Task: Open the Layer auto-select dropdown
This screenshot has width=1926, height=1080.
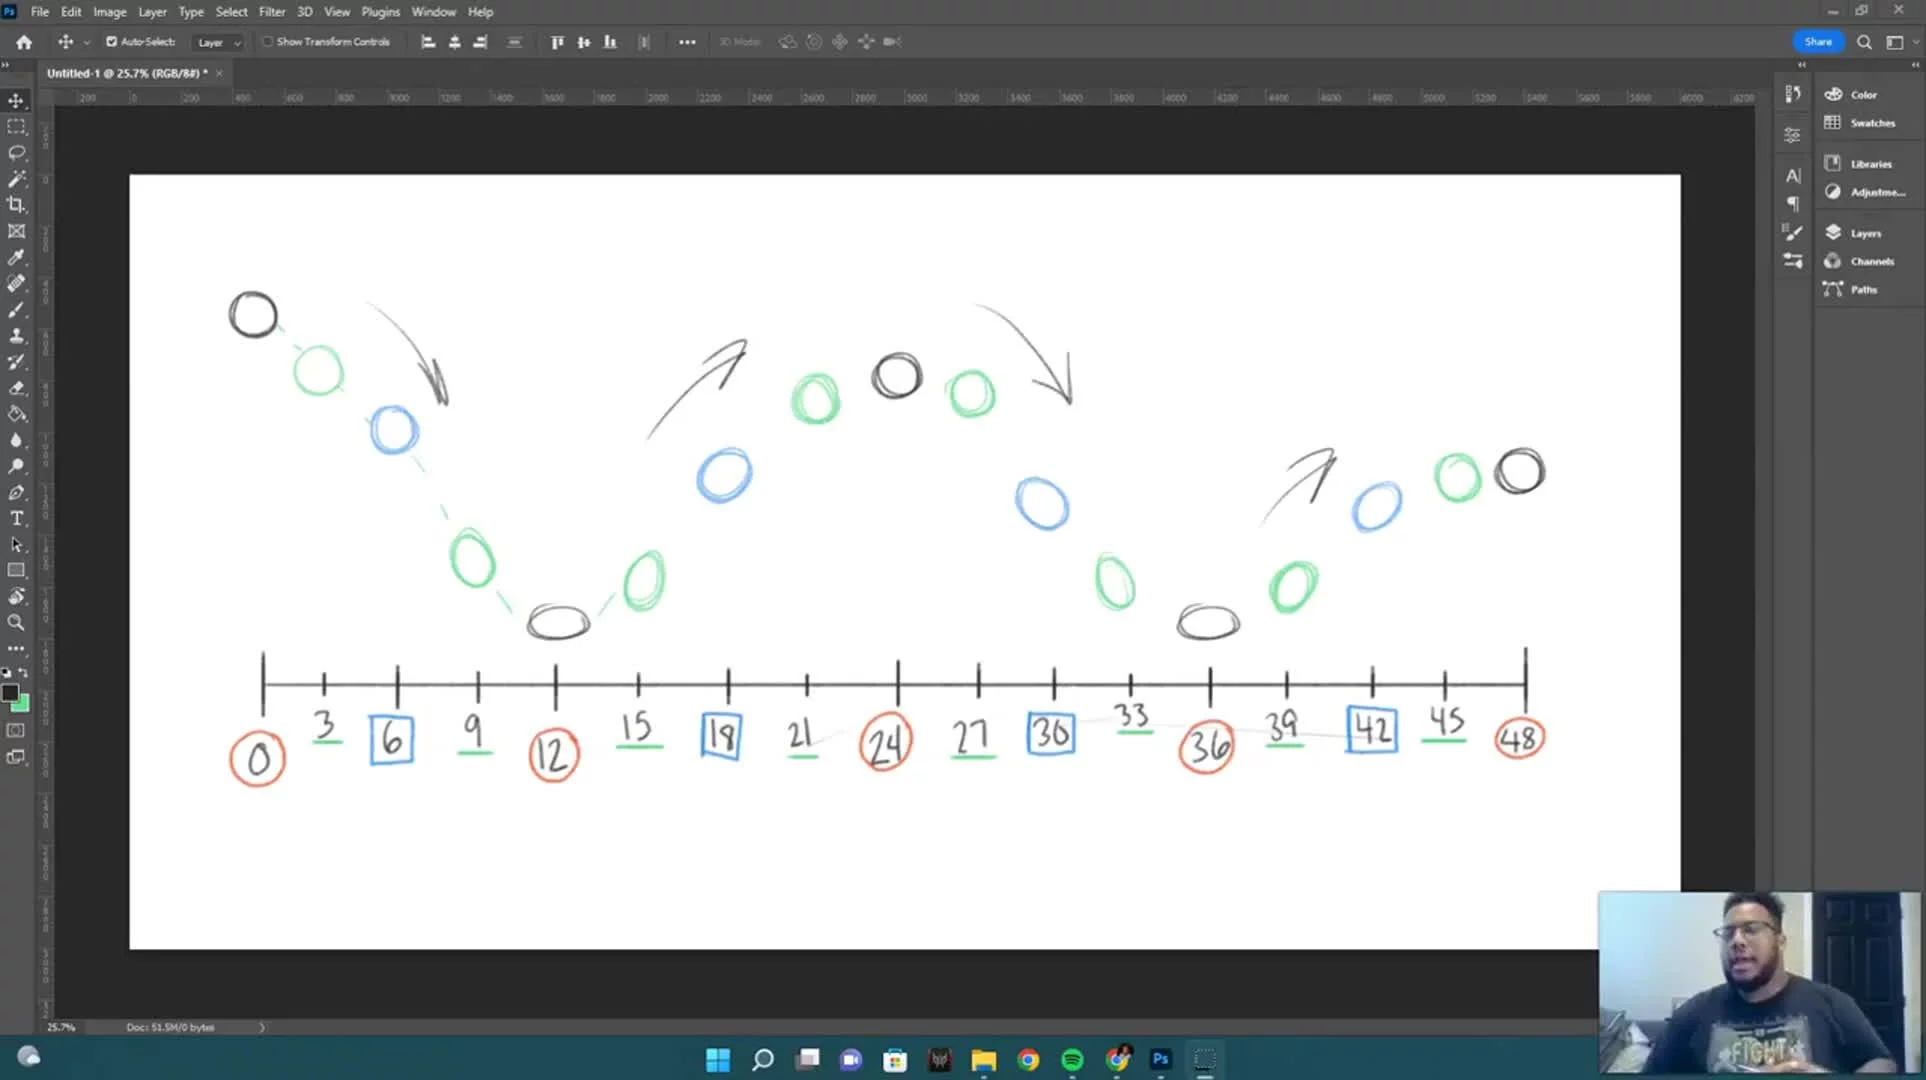Action: (219, 42)
